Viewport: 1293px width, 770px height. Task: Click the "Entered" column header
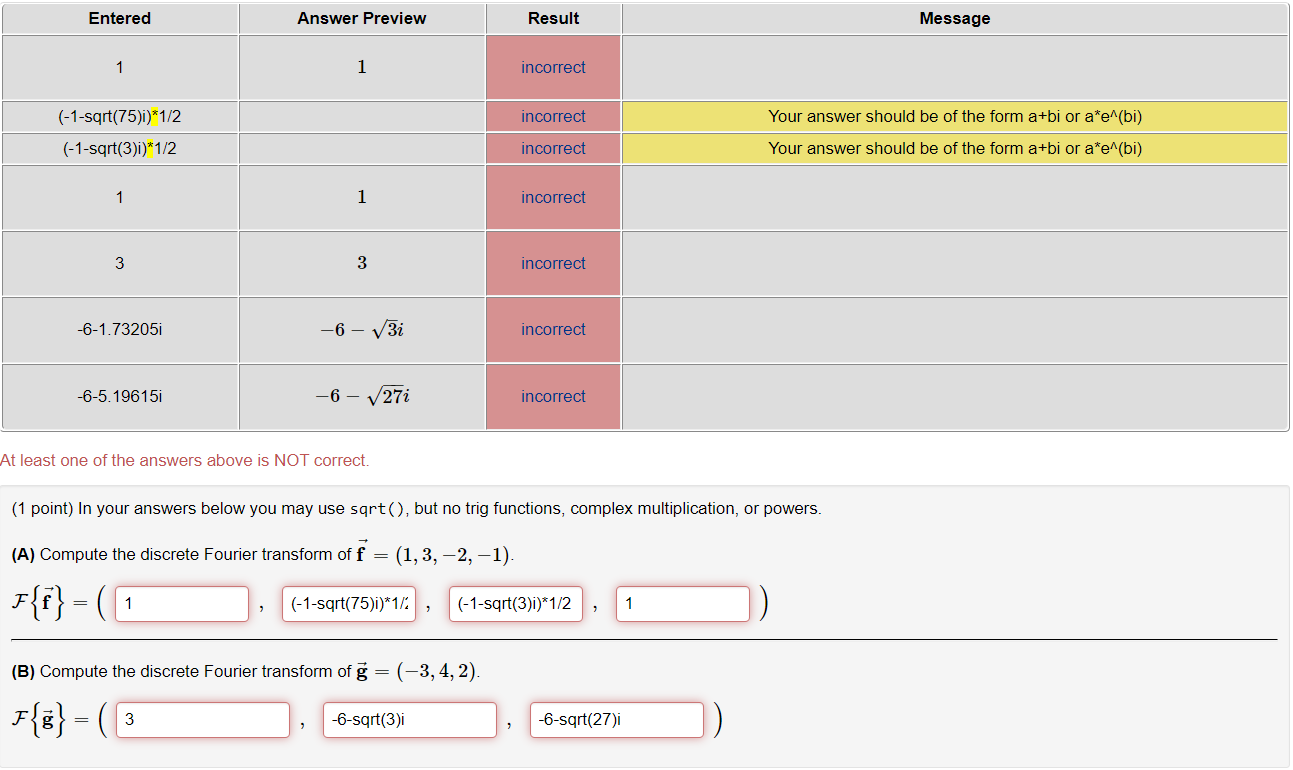tap(119, 18)
